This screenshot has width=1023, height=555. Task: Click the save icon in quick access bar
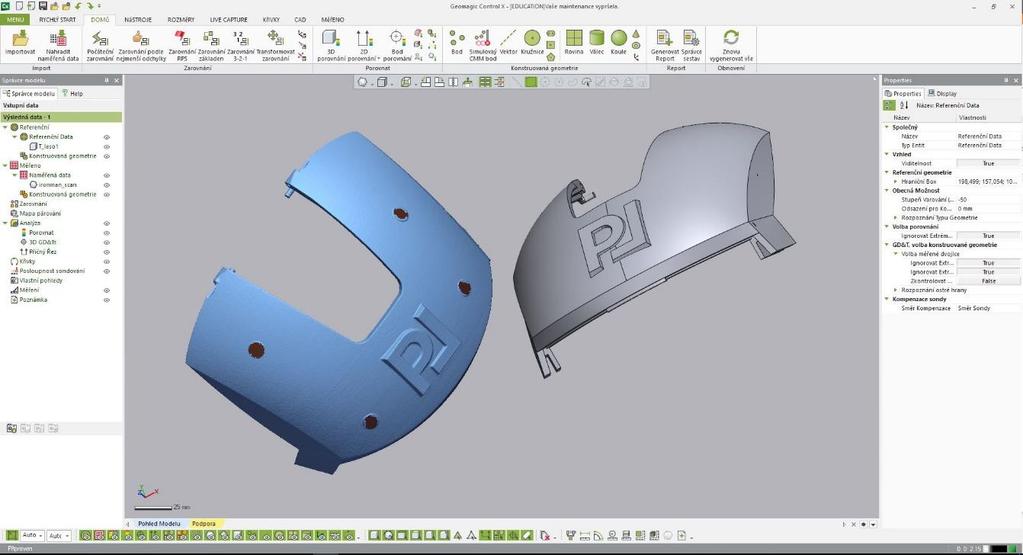tap(42, 6)
